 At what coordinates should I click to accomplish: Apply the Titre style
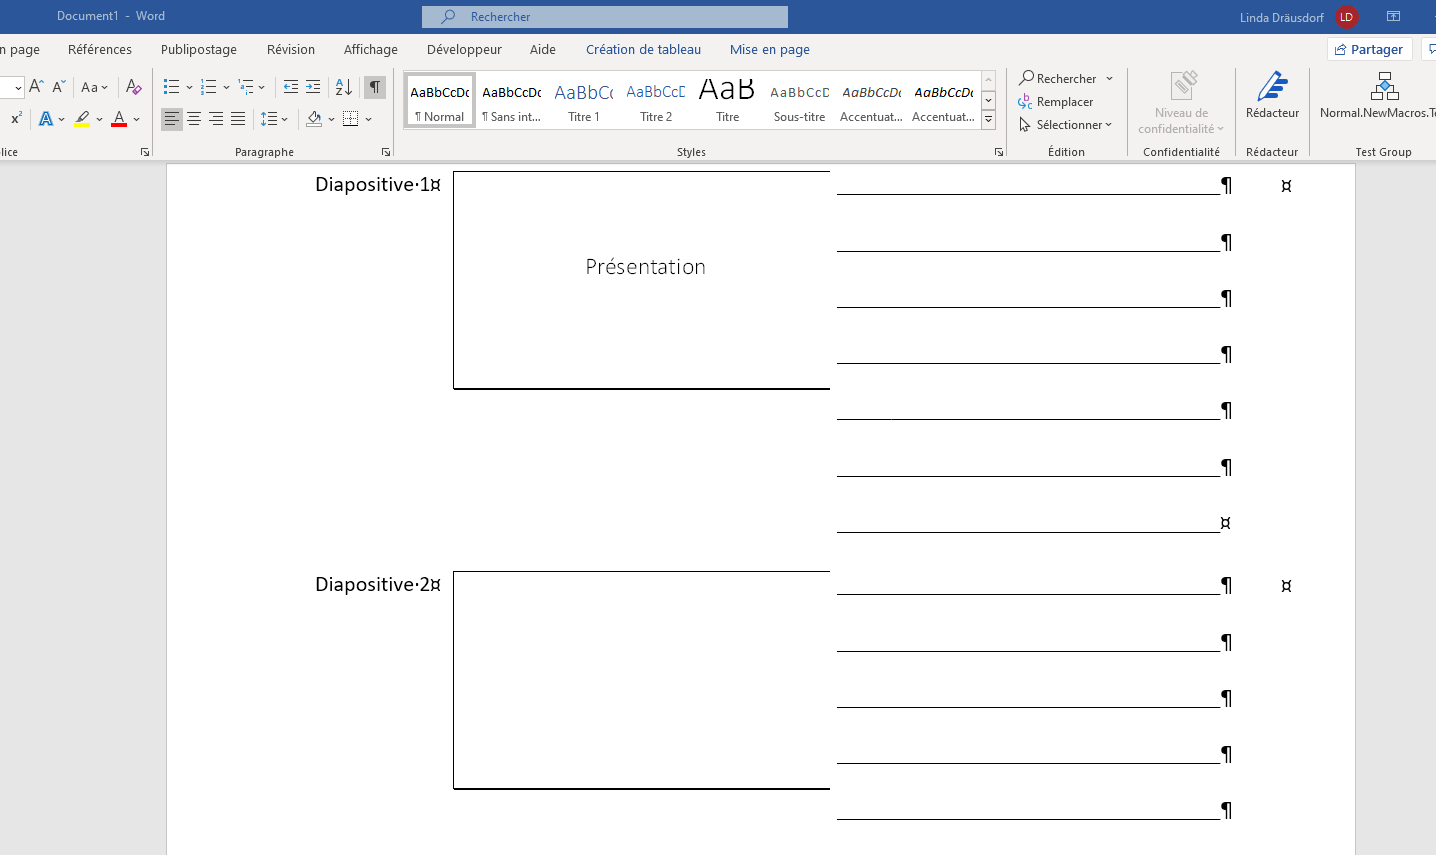[x=727, y=100]
